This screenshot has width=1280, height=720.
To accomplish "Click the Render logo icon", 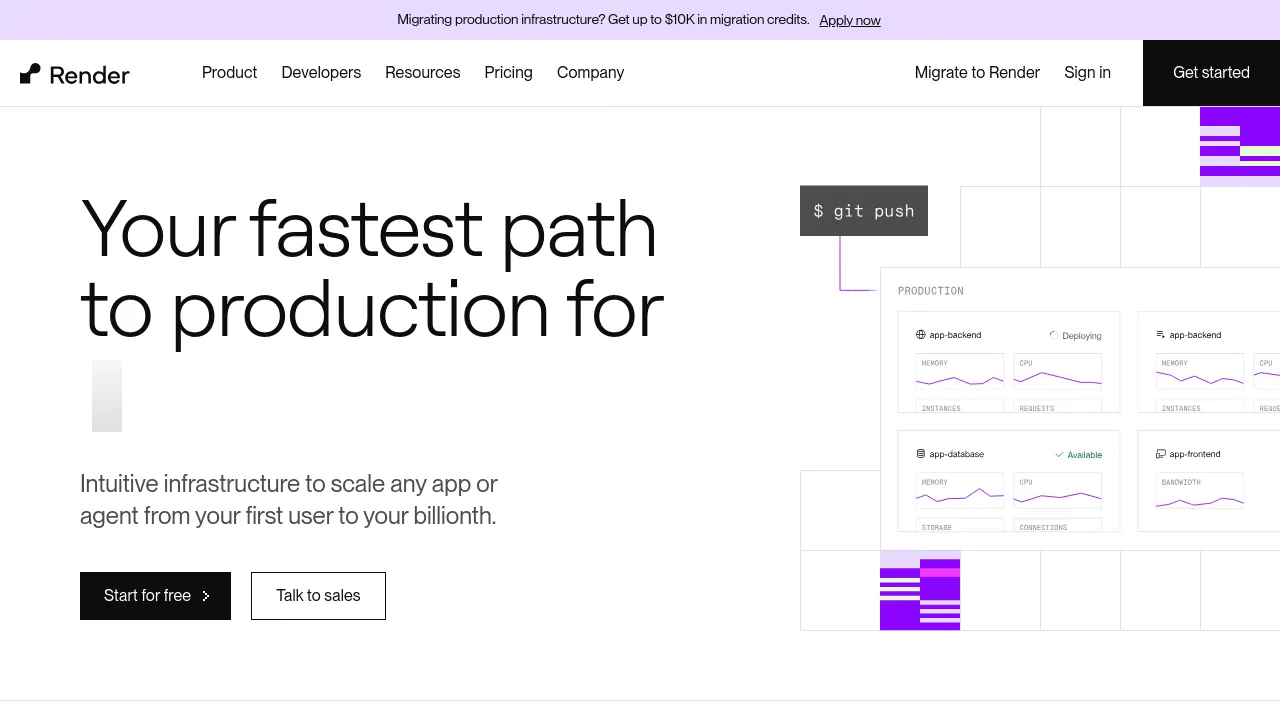I will click(30, 74).
